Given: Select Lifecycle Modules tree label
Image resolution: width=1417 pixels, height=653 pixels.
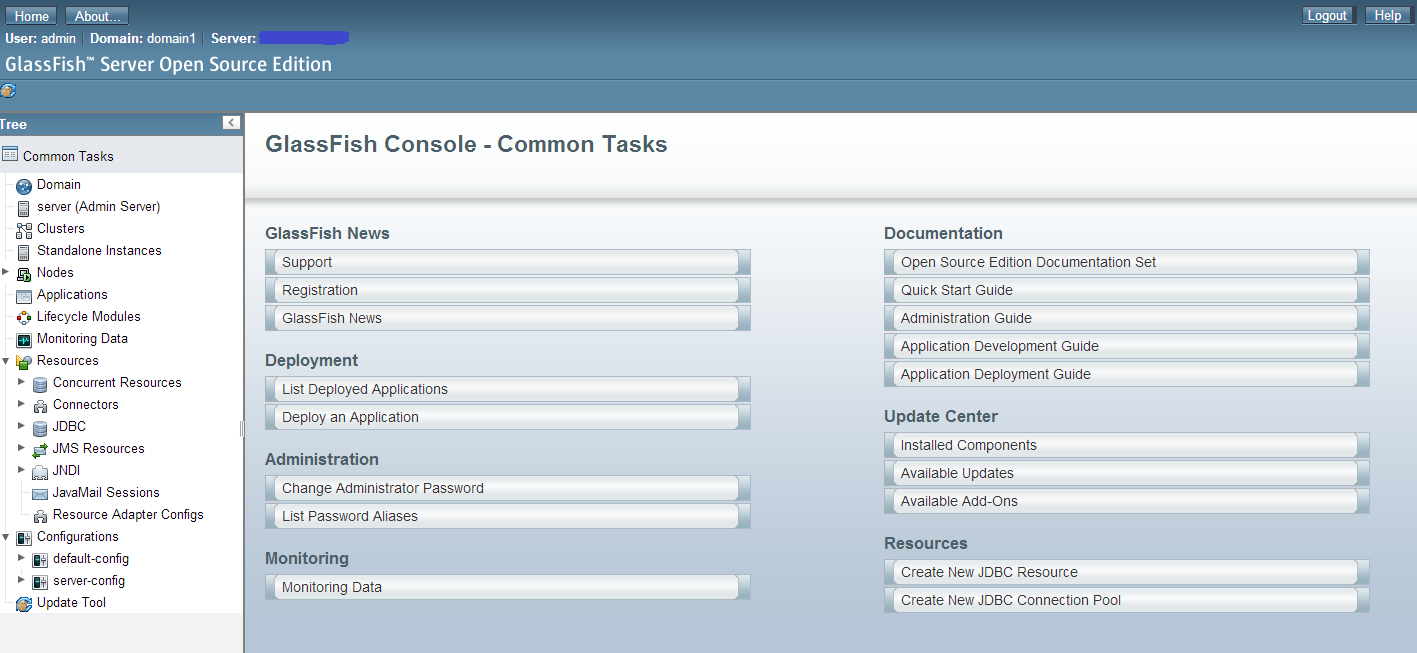Looking at the screenshot, I should tap(89, 317).
